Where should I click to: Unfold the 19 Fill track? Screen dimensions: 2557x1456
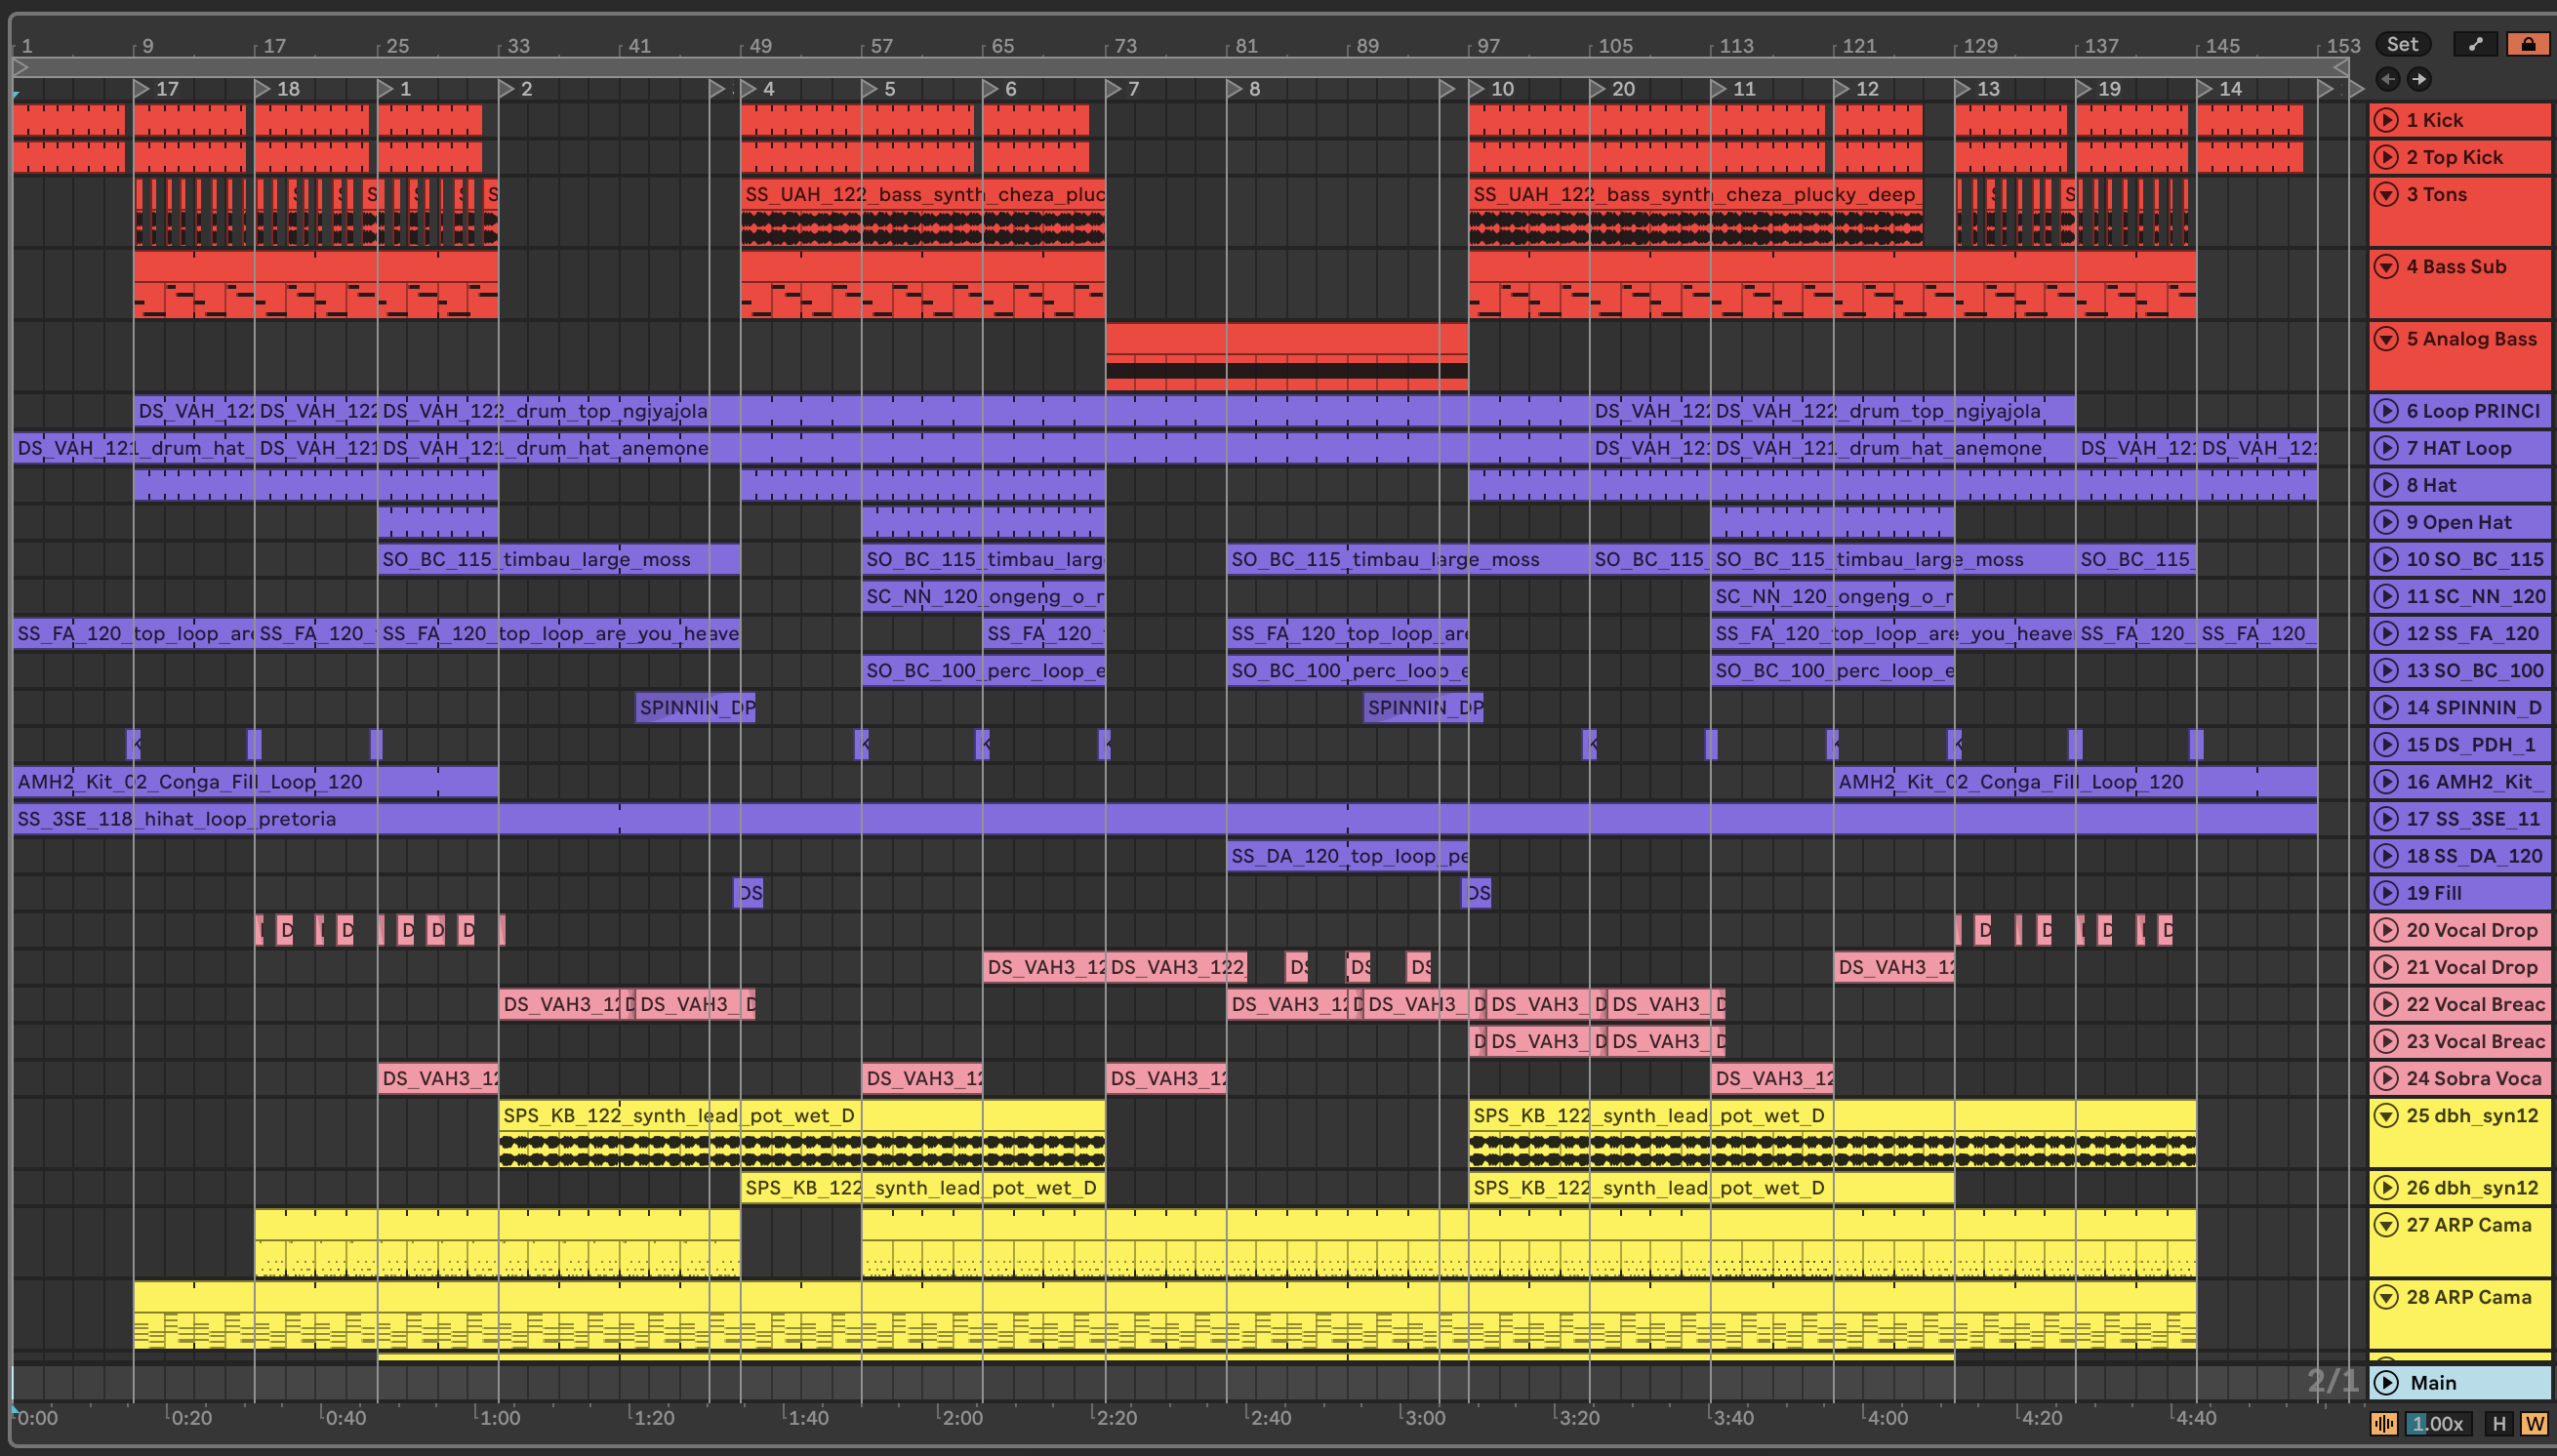(x=2386, y=893)
